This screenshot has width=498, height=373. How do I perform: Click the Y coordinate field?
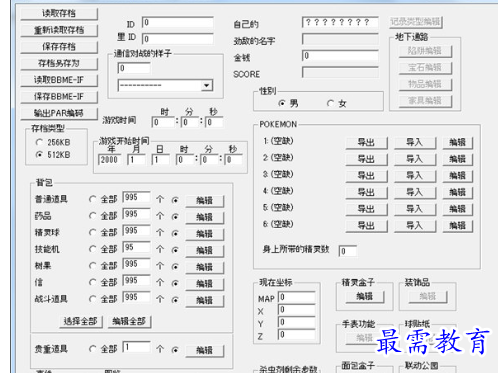point(297,322)
